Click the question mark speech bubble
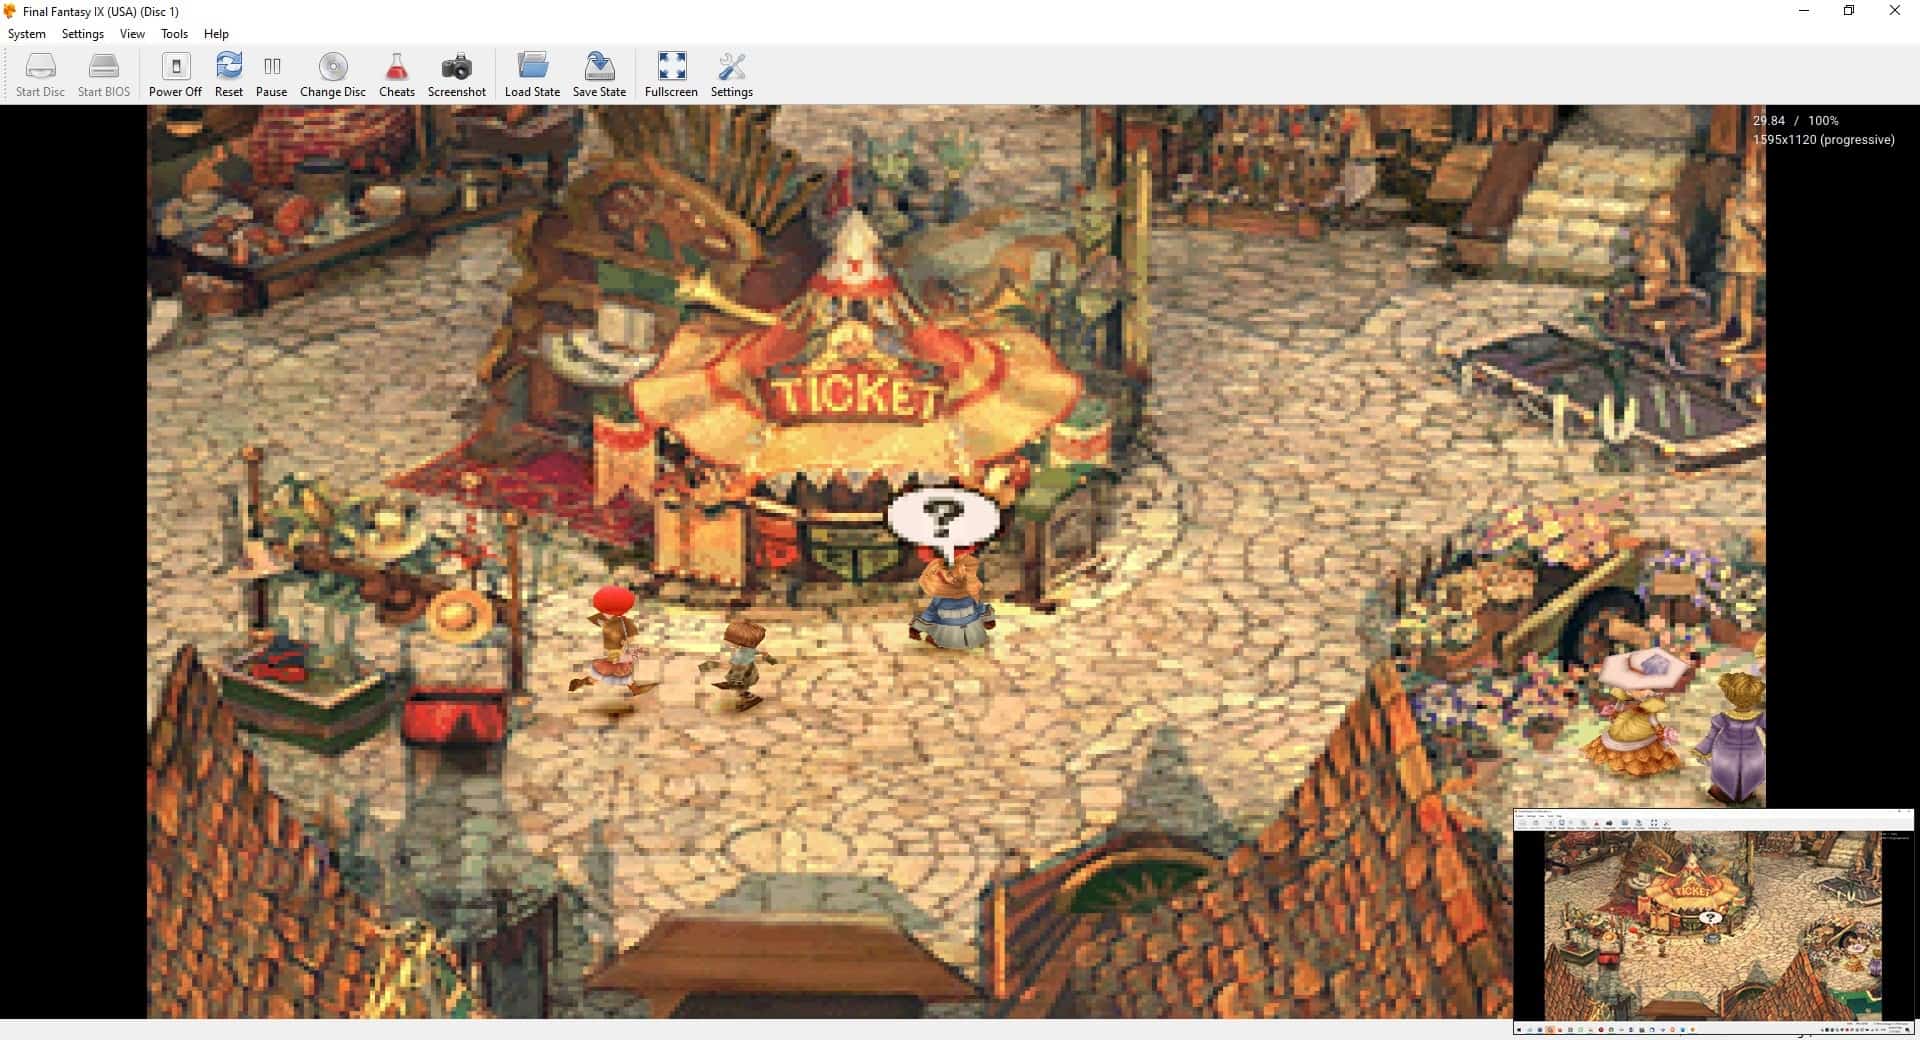The height and width of the screenshot is (1040, 1920). (x=943, y=521)
